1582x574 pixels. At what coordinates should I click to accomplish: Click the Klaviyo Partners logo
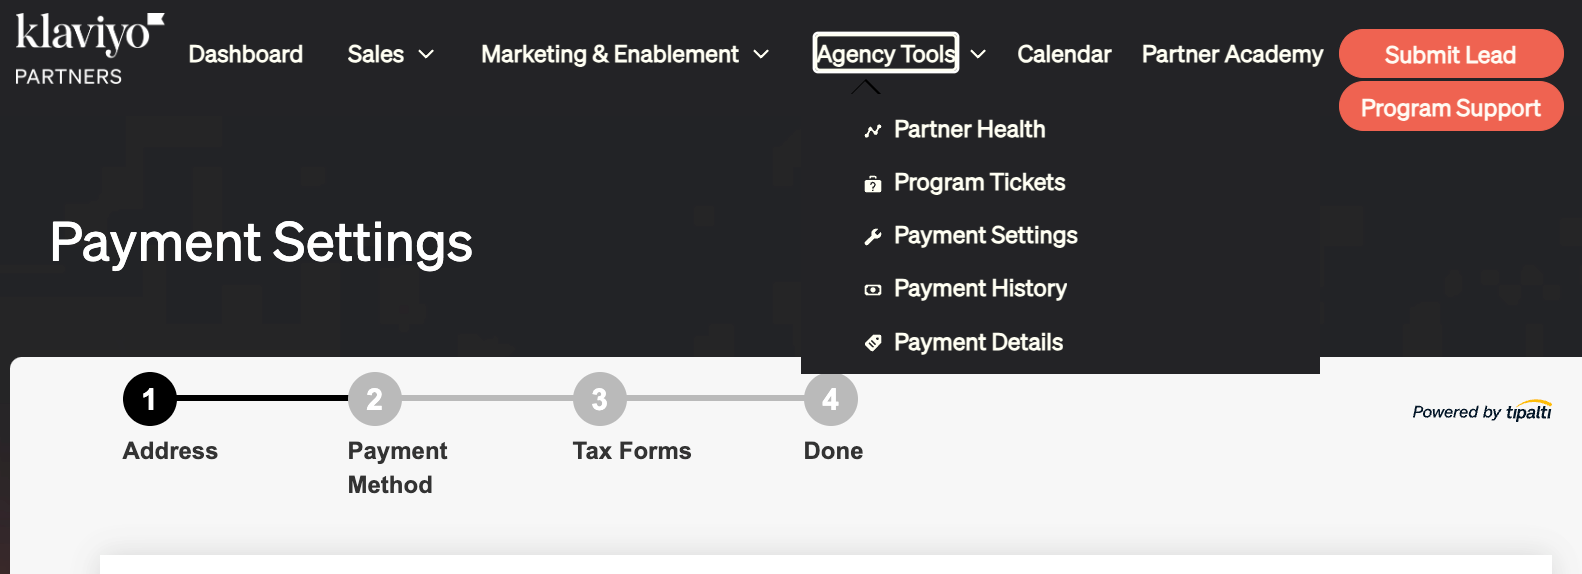[89, 49]
